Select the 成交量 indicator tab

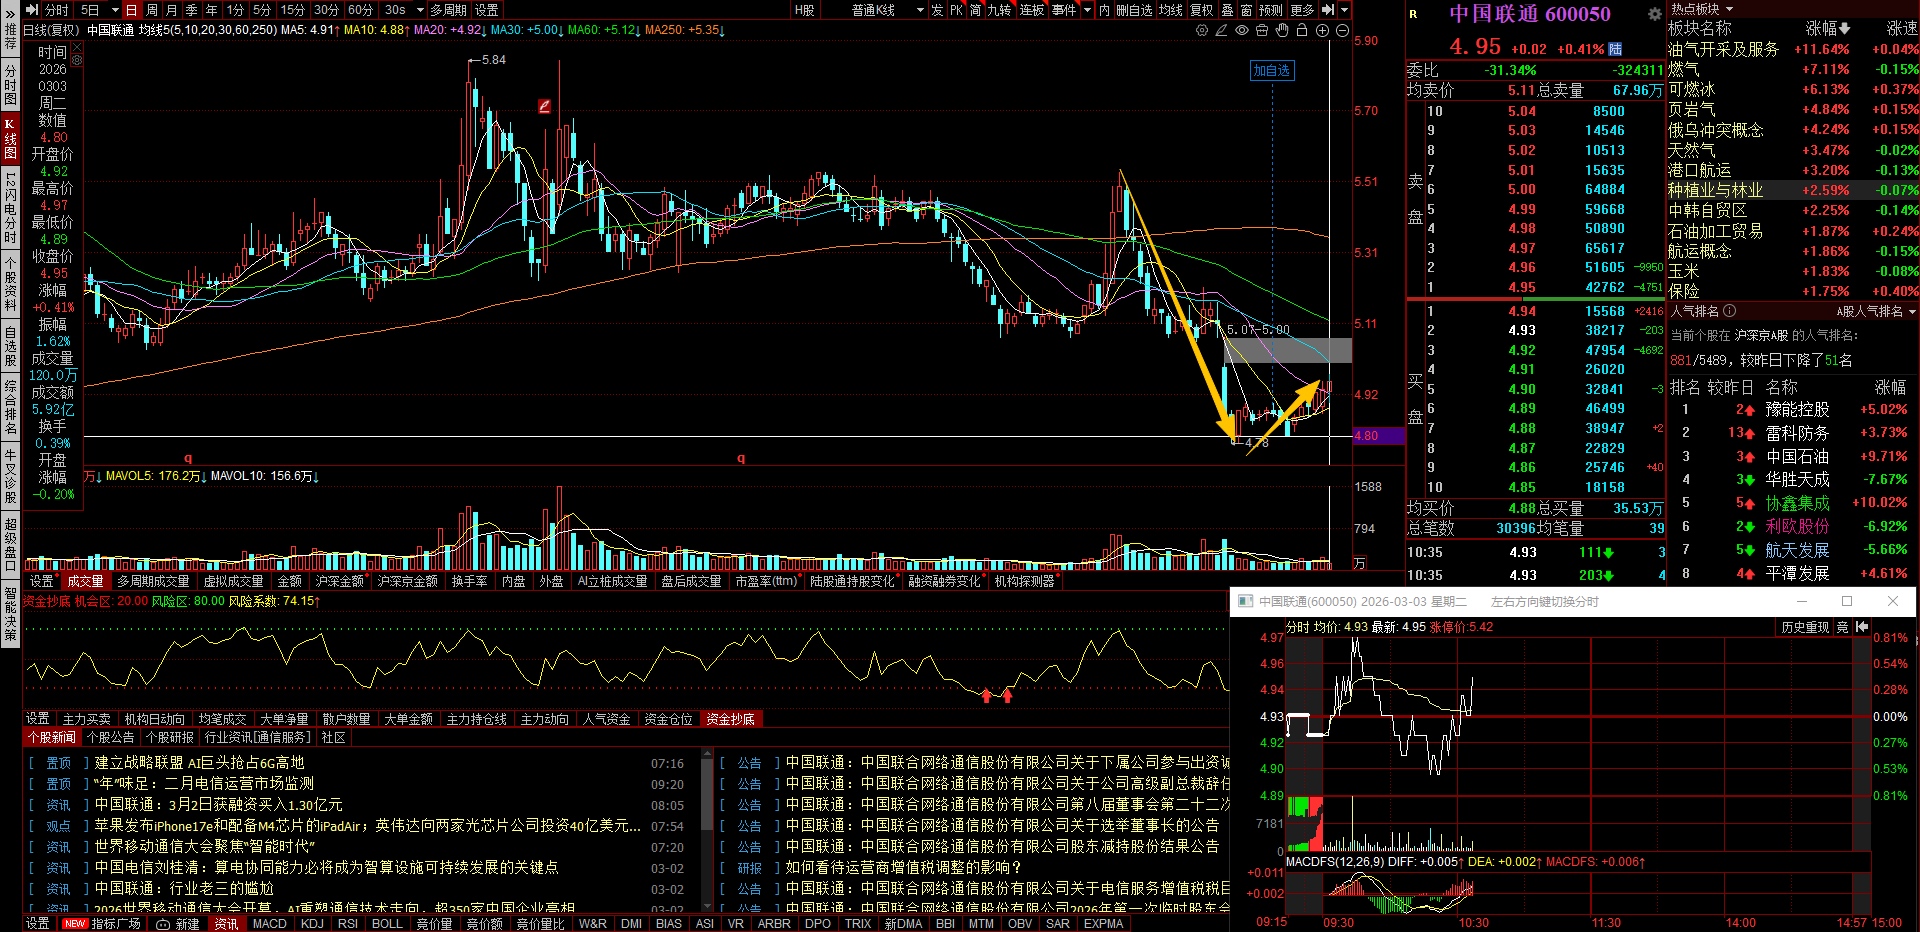tap(85, 581)
